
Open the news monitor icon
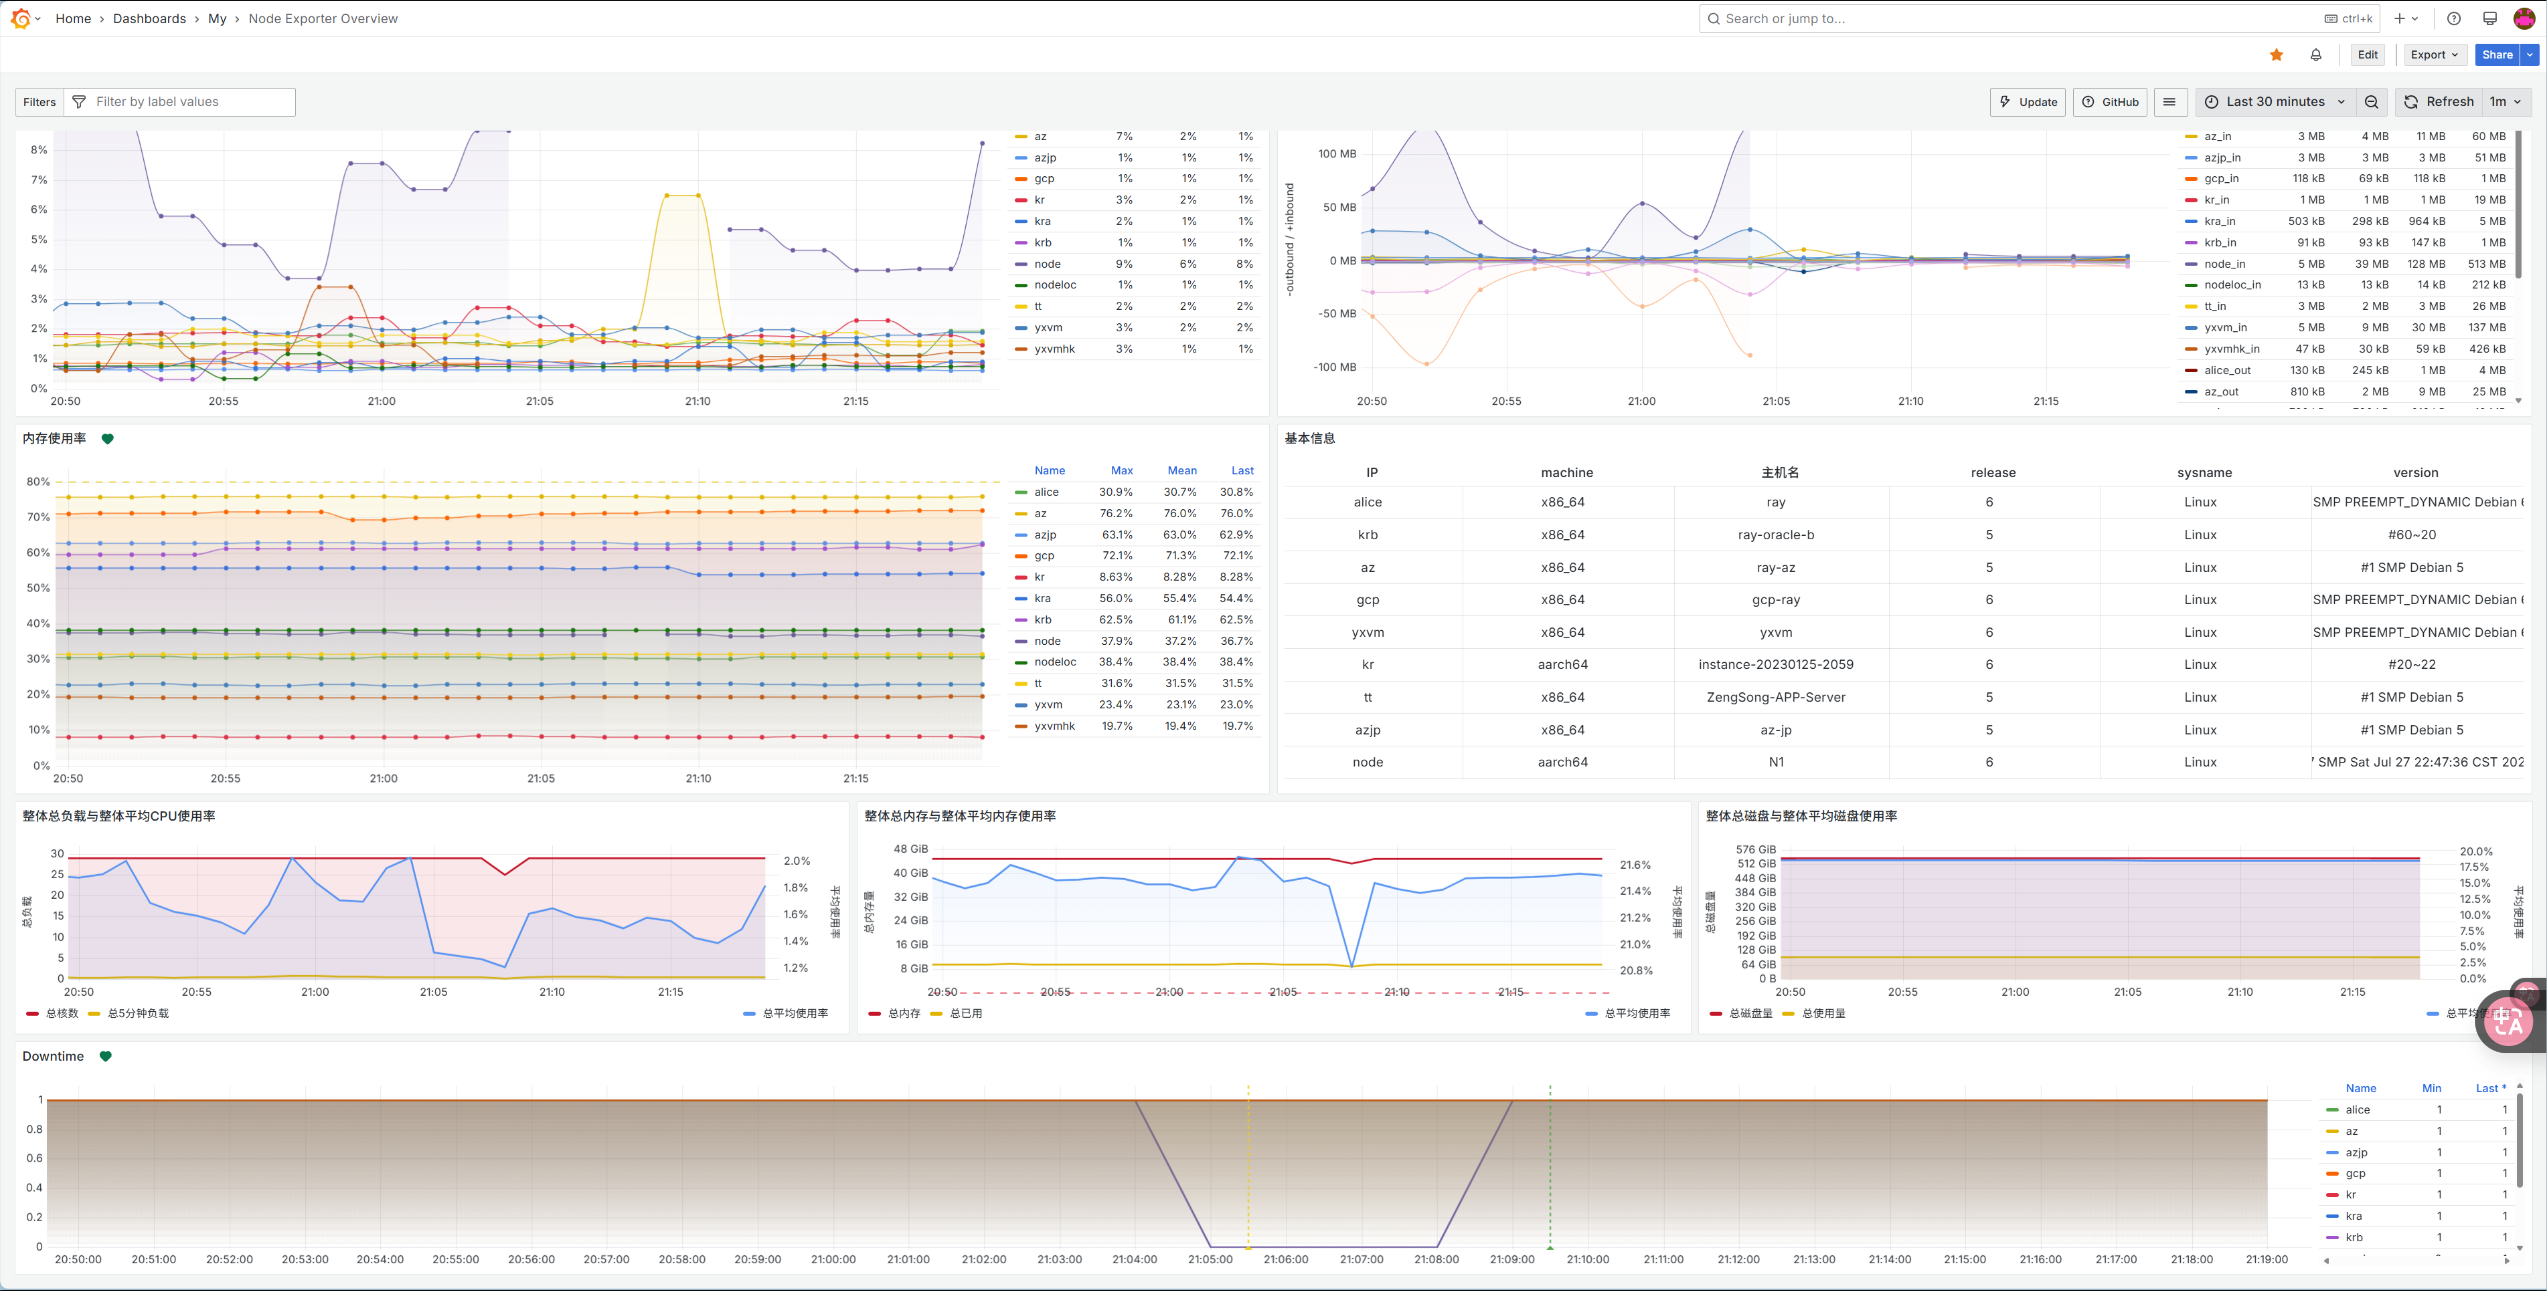coord(2490,18)
